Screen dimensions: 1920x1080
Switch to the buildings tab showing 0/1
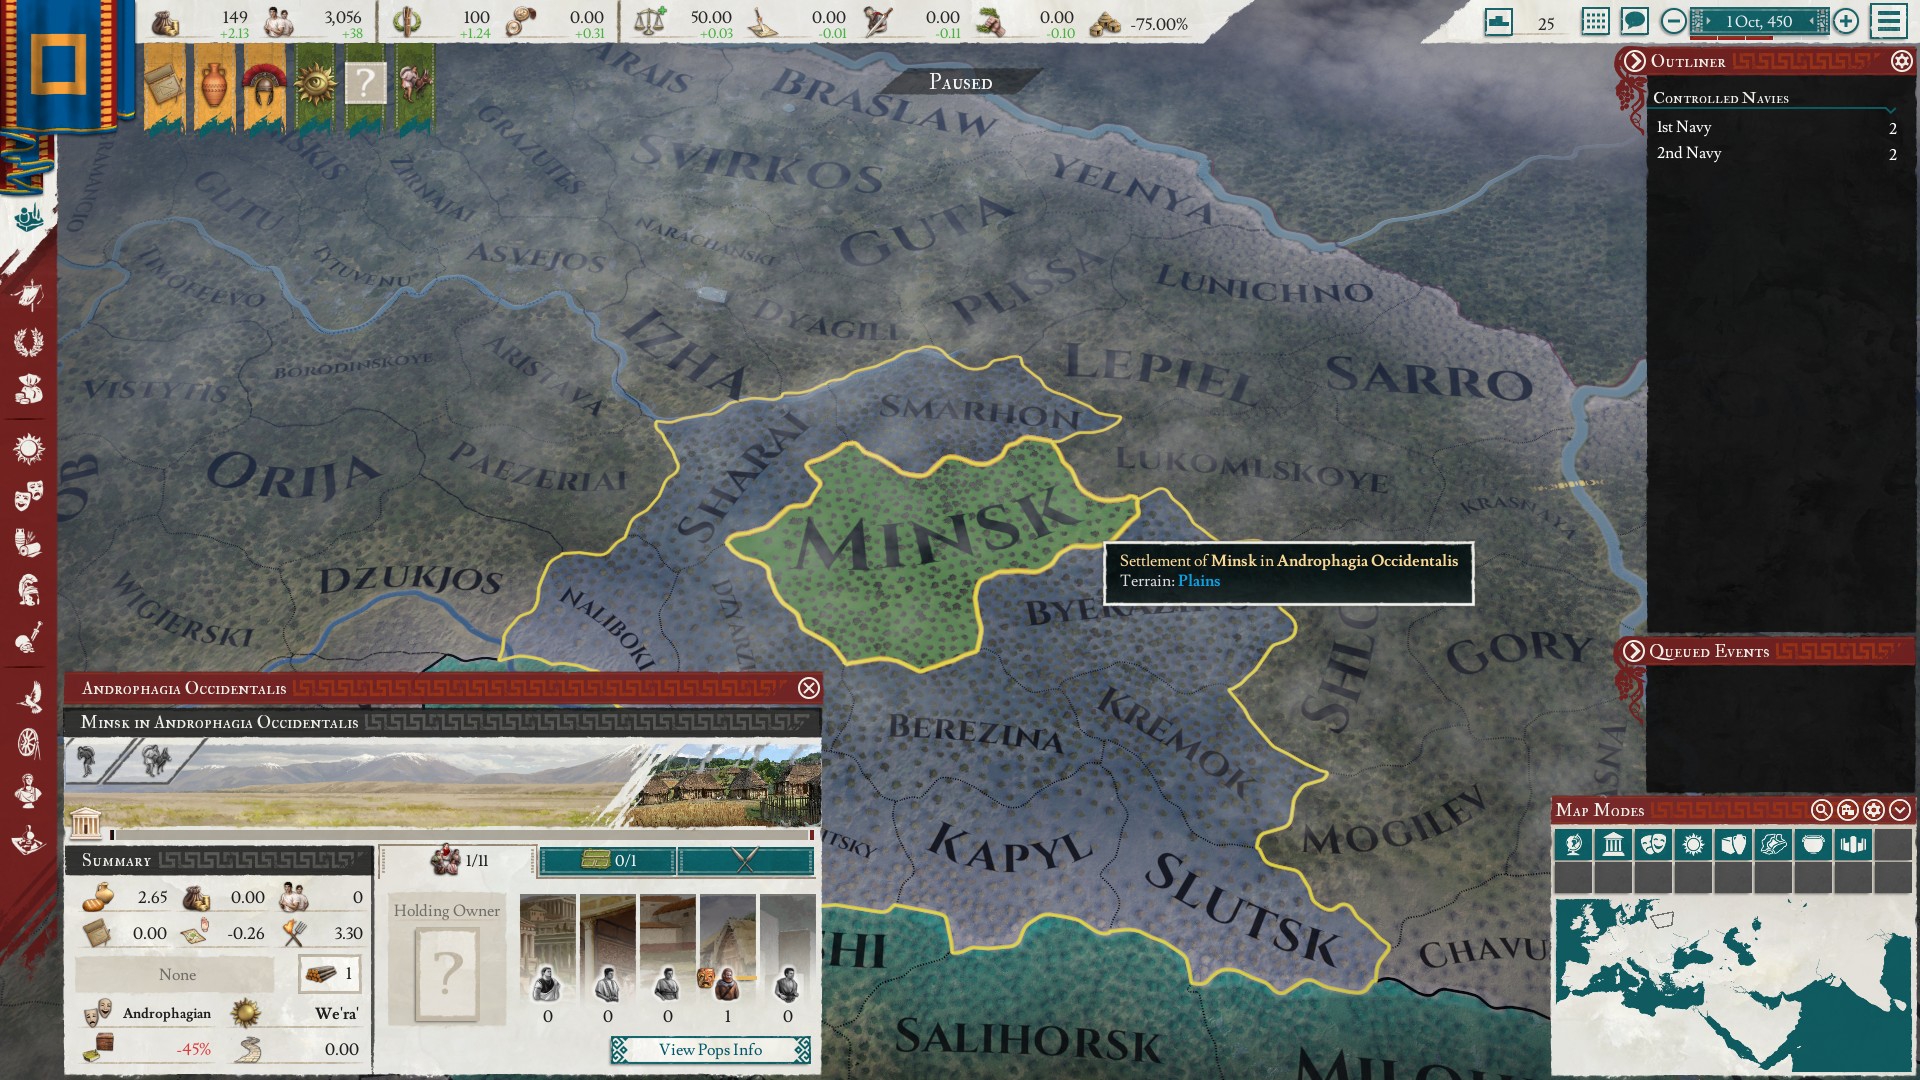608,860
